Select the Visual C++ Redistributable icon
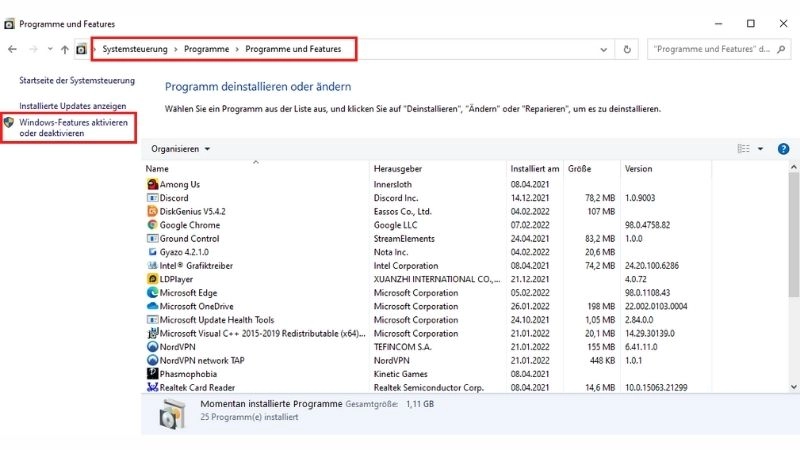 152,333
